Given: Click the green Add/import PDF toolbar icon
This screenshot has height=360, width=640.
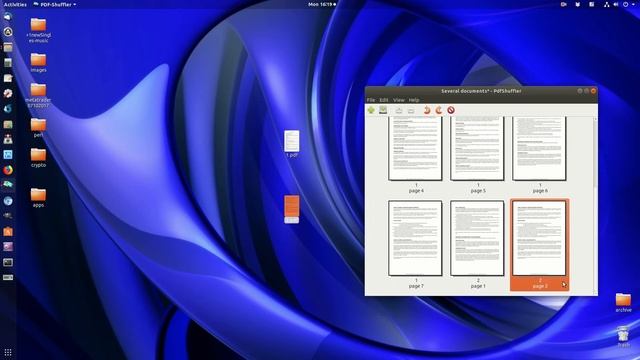Looking at the screenshot, I should point(371,110).
